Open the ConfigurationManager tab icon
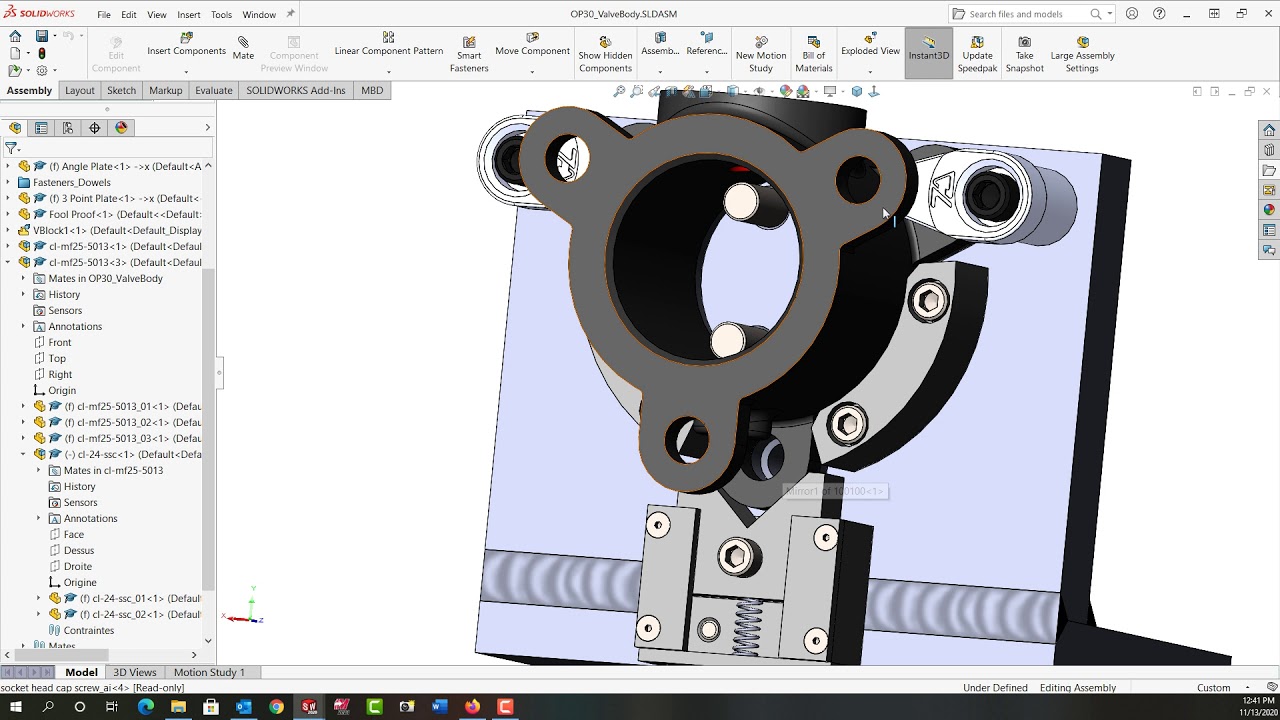This screenshot has height=720, width=1280. click(x=68, y=128)
